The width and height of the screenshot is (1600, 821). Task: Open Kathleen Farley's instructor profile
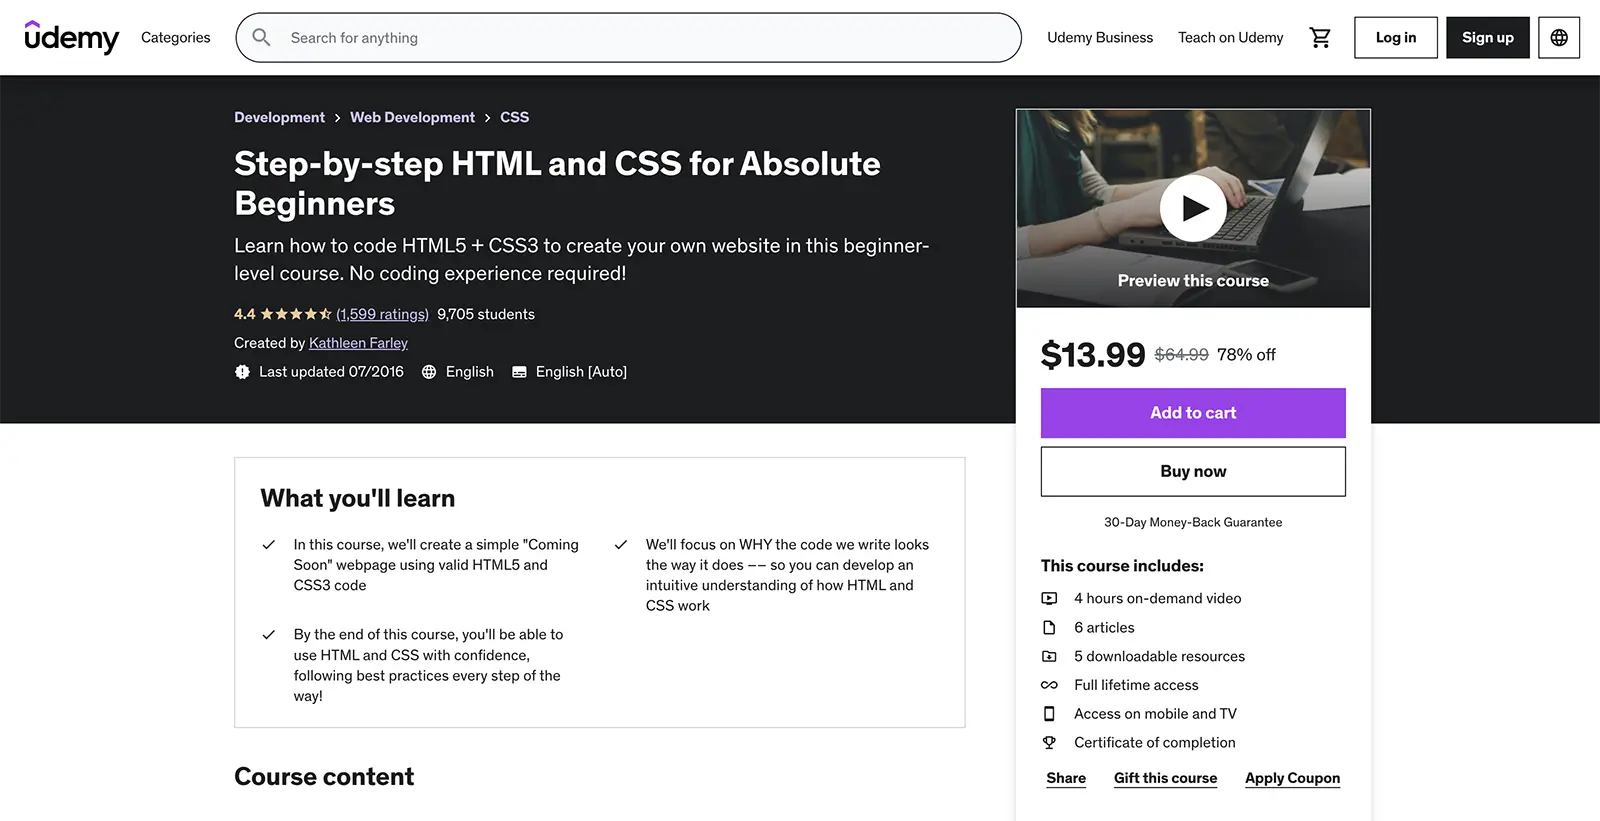pyautogui.click(x=357, y=342)
